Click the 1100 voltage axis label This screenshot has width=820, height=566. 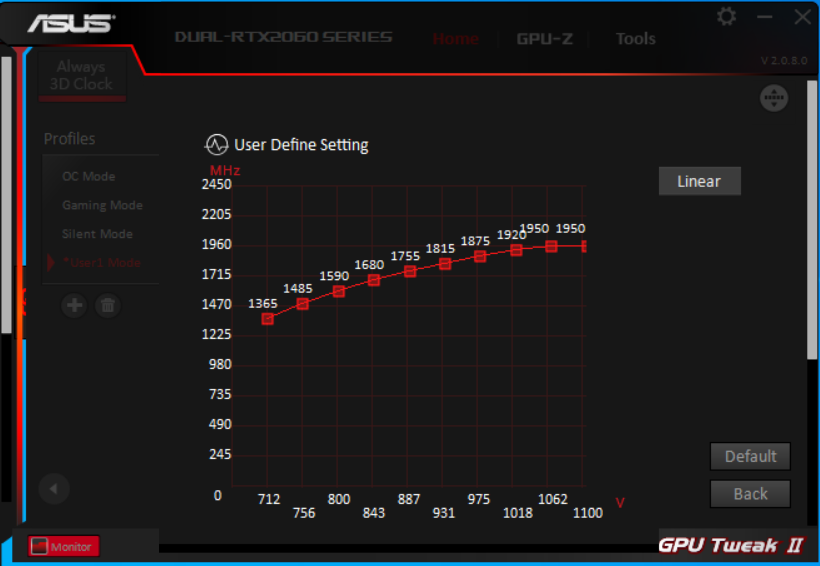(588, 513)
